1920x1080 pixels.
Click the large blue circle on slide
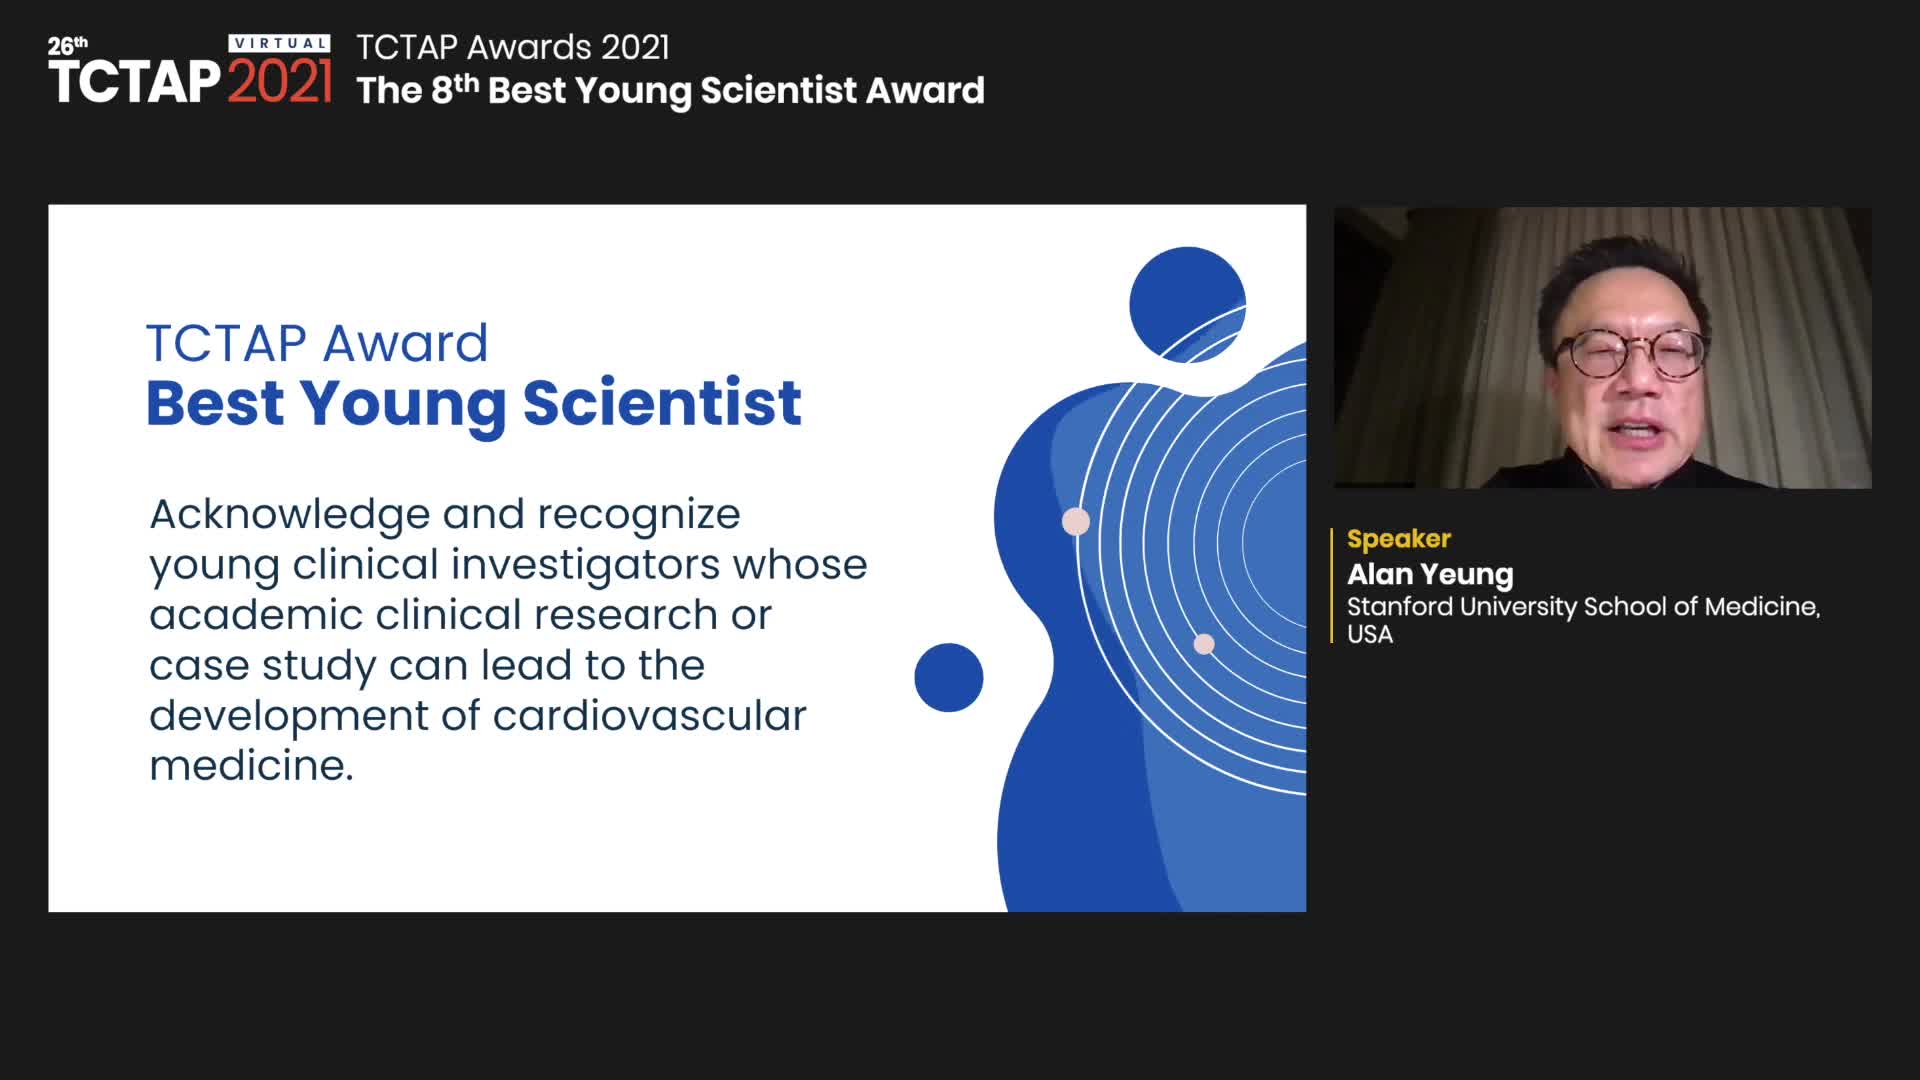(x=1186, y=303)
